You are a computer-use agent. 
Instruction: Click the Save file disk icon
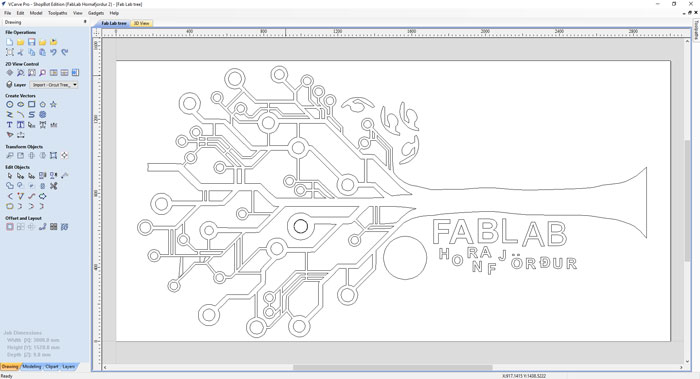tap(31, 42)
